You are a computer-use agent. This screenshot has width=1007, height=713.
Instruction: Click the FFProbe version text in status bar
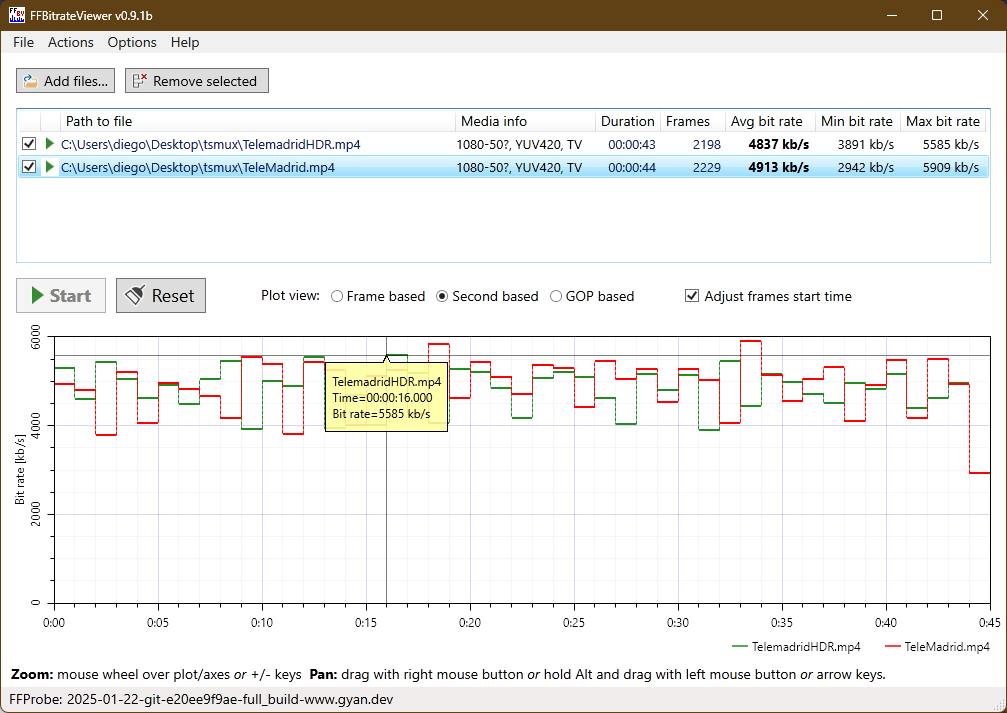pos(201,699)
